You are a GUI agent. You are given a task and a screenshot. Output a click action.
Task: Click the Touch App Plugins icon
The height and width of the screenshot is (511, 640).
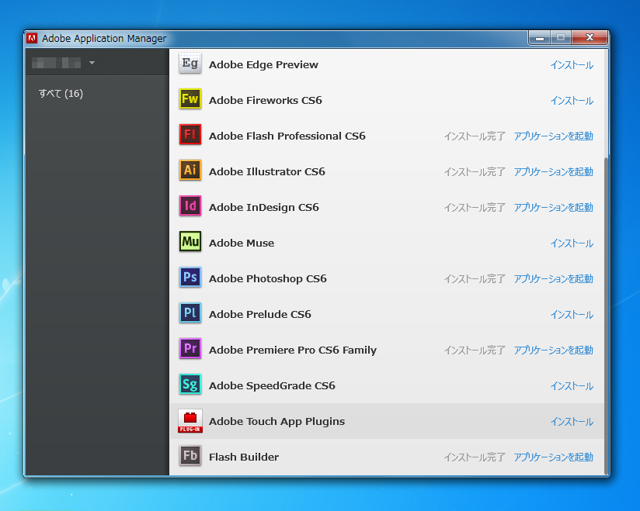coord(190,421)
